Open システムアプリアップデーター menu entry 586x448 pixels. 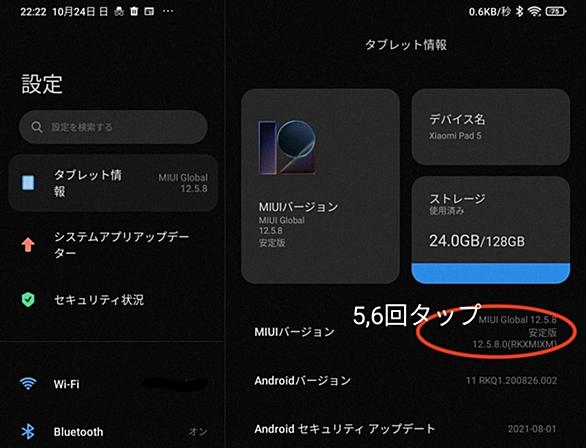(113, 245)
